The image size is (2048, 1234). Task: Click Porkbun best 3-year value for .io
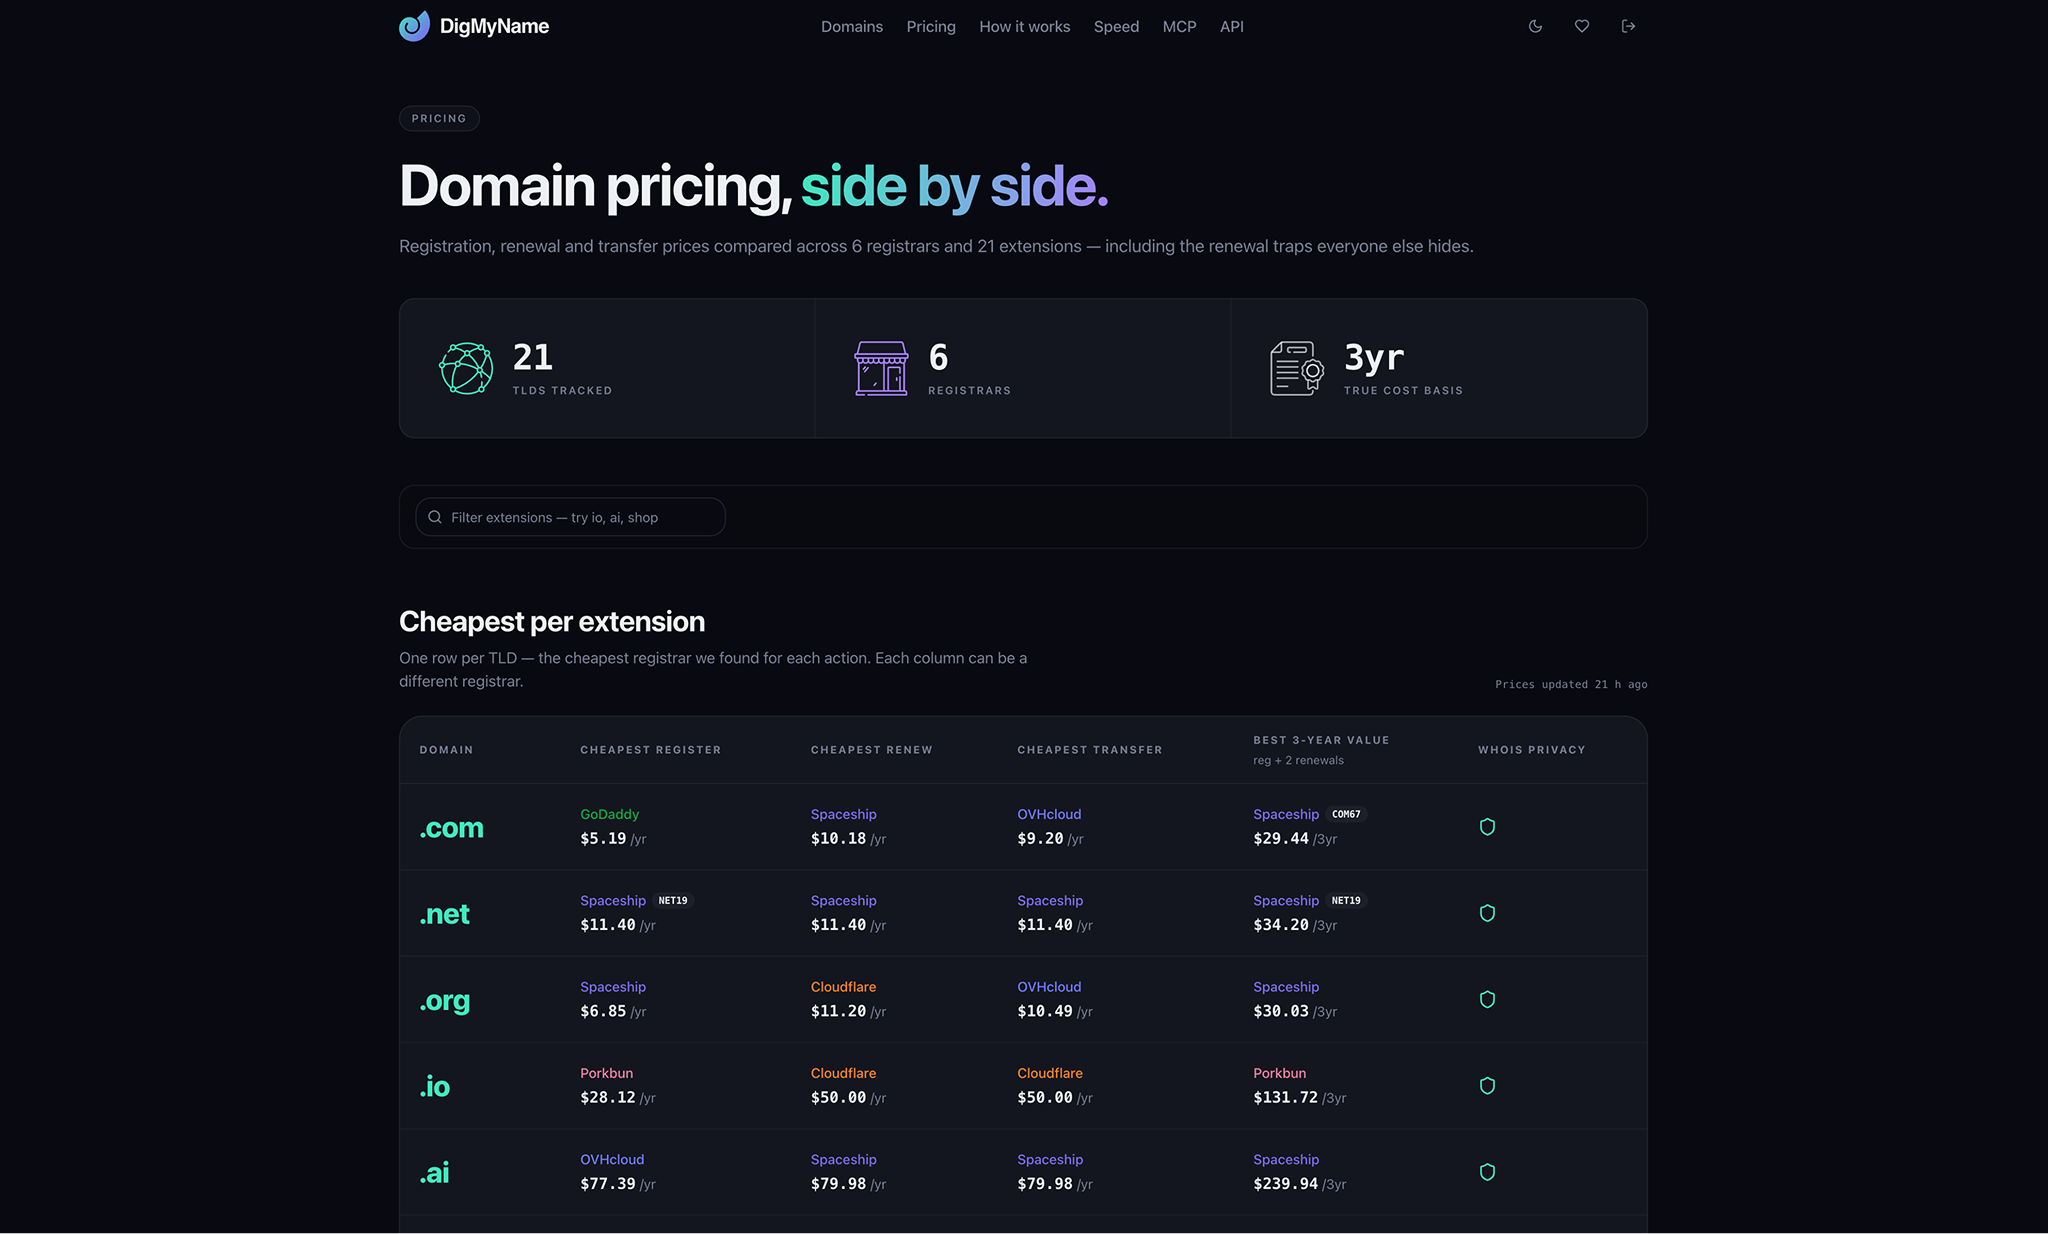click(x=1279, y=1073)
